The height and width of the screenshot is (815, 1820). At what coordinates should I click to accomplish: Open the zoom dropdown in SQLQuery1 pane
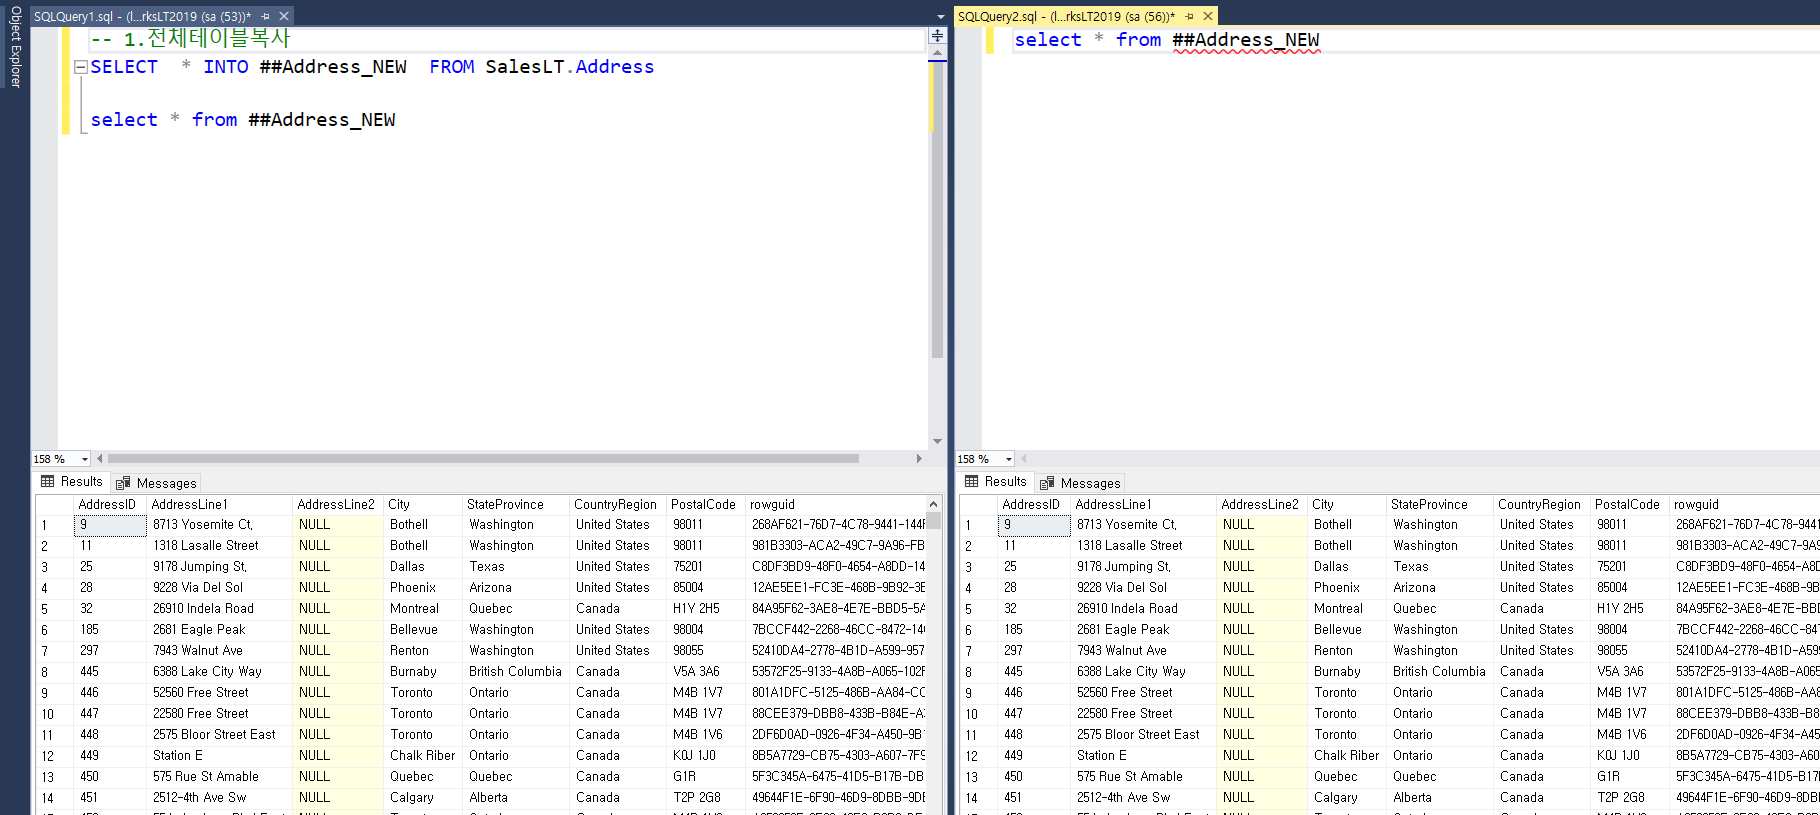click(84, 459)
